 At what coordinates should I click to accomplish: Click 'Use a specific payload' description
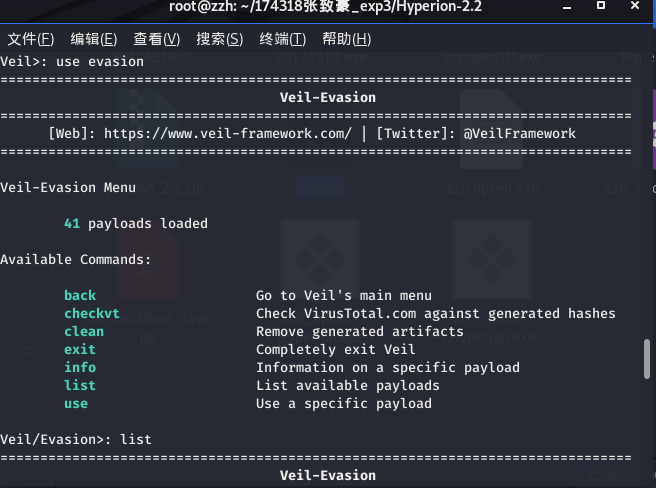[344, 403]
